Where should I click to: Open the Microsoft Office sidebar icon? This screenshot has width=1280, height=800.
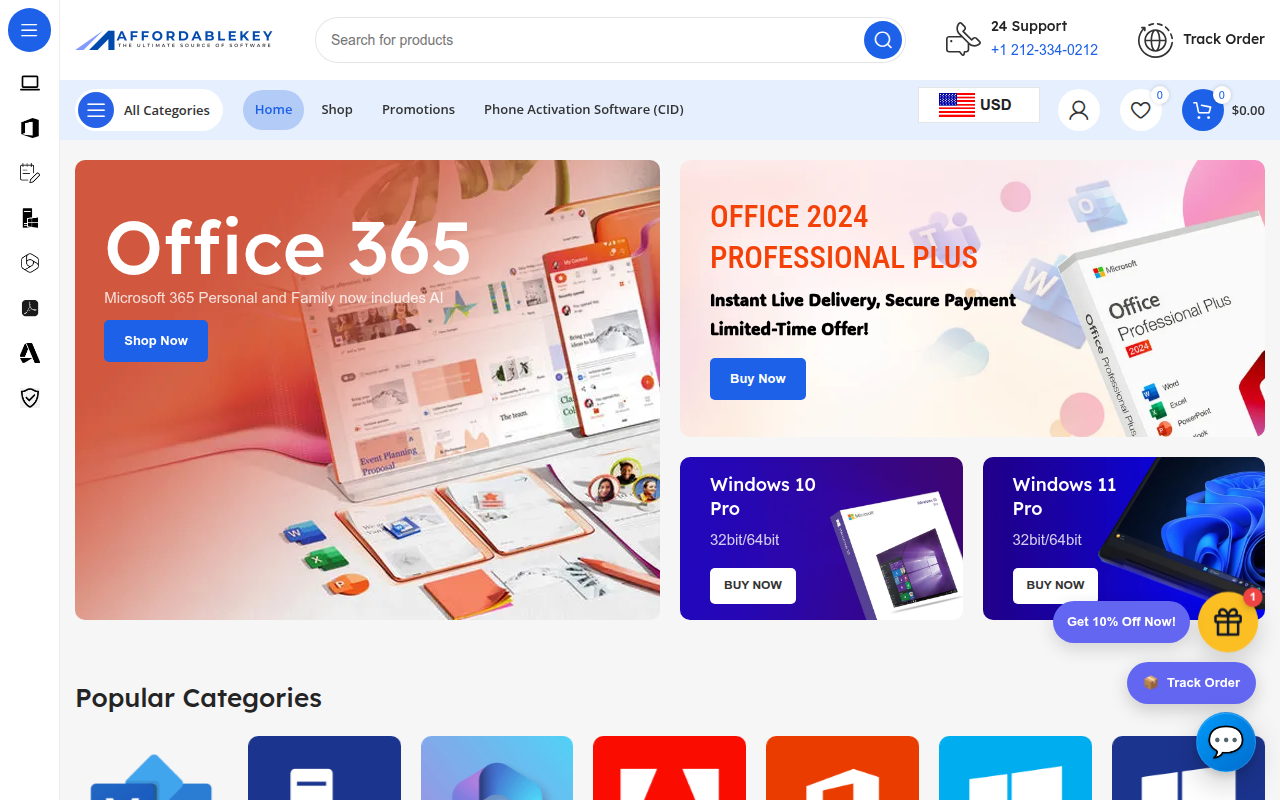coord(30,128)
